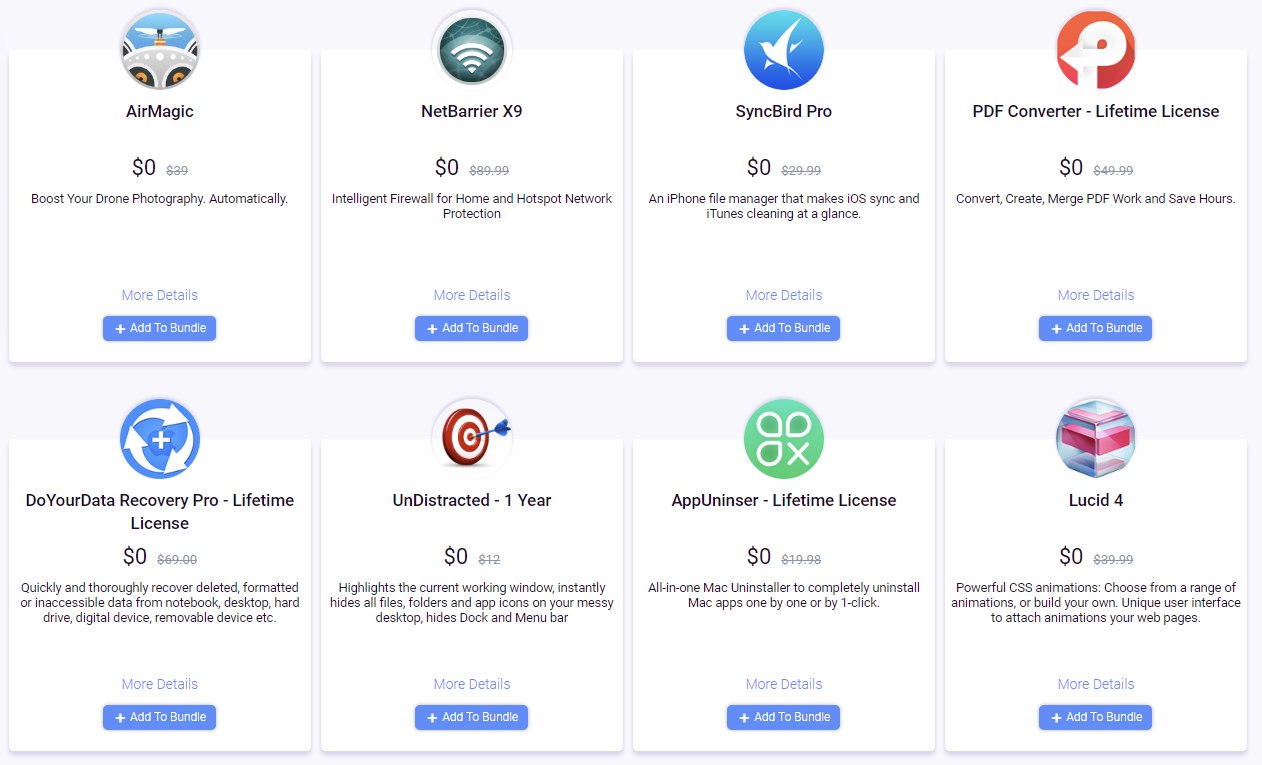Screen dimensions: 1262x765
Task: Click the PDF Converter red icon
Action: 1096,50
